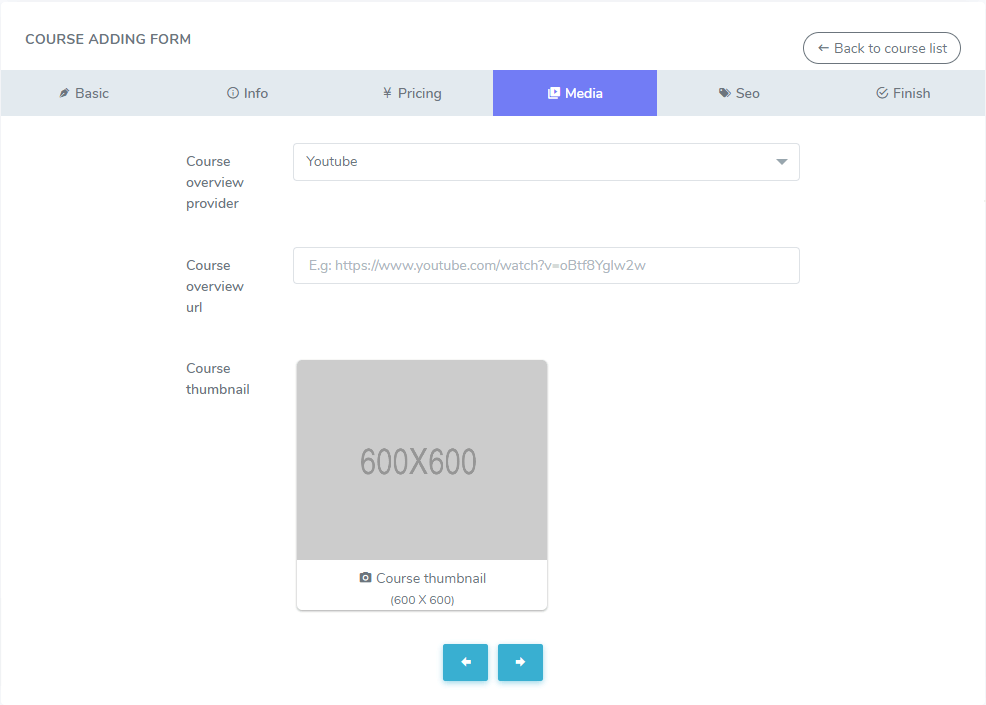The image size is (986, 705).
Task: Click the camera icon below the thumbnail
Action: (365, 578)
